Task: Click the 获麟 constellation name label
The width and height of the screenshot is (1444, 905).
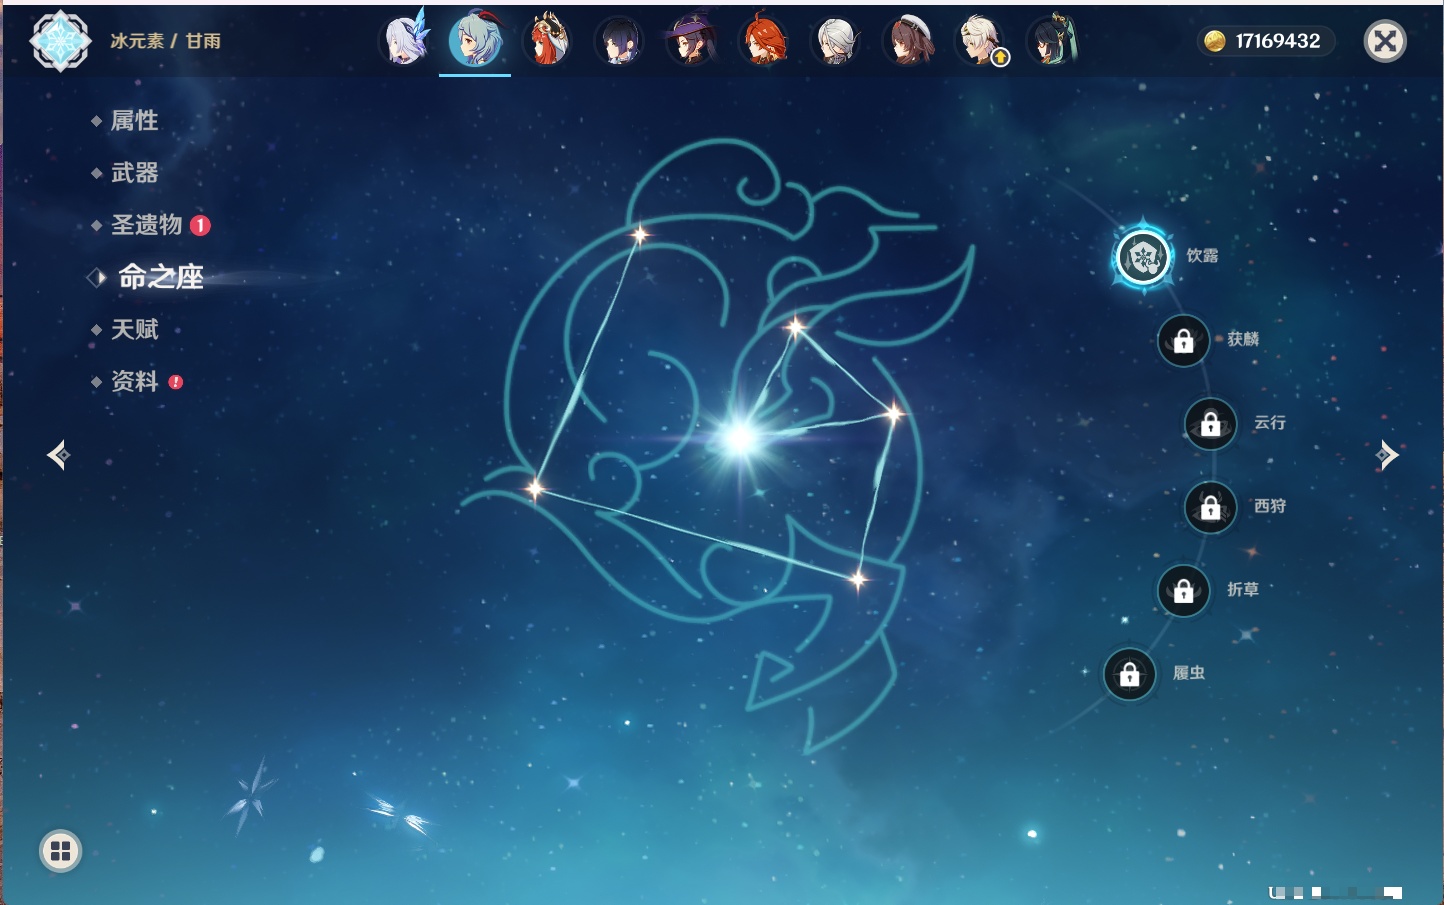Action: coord(1243,339)
